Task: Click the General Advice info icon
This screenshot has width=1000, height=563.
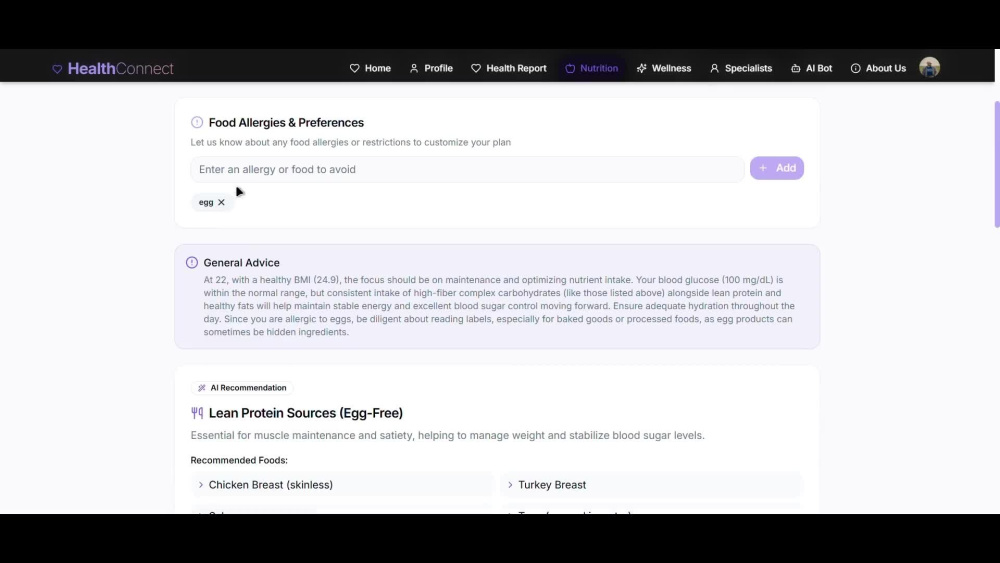Action: 192,263
